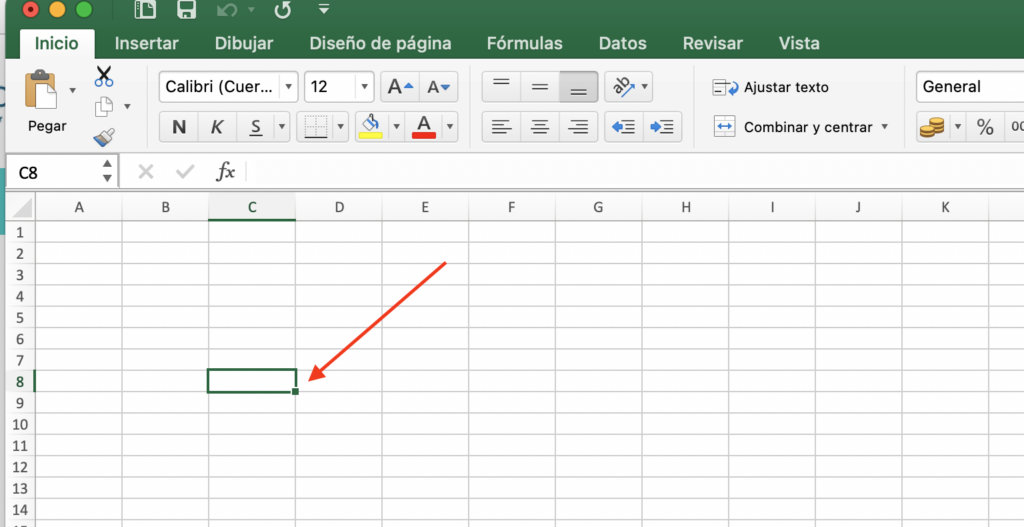Viewport: 1024px width, 527px height.
Task: Apply the red font color swatch
Action: click(424, 127)
